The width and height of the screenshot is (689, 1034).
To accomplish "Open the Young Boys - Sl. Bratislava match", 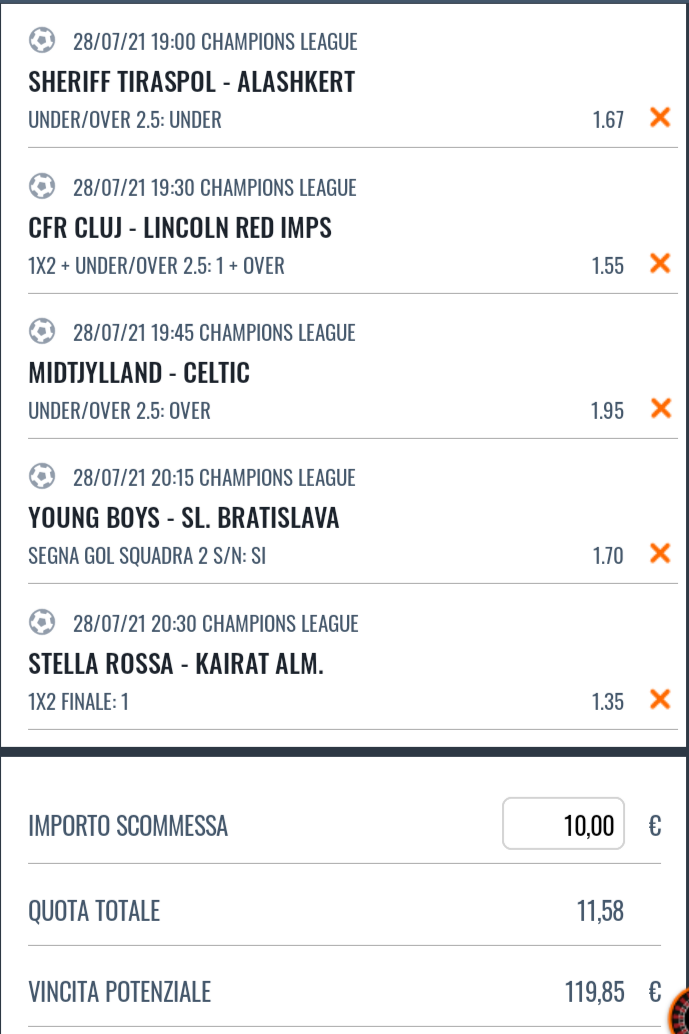I will point(184,518).
